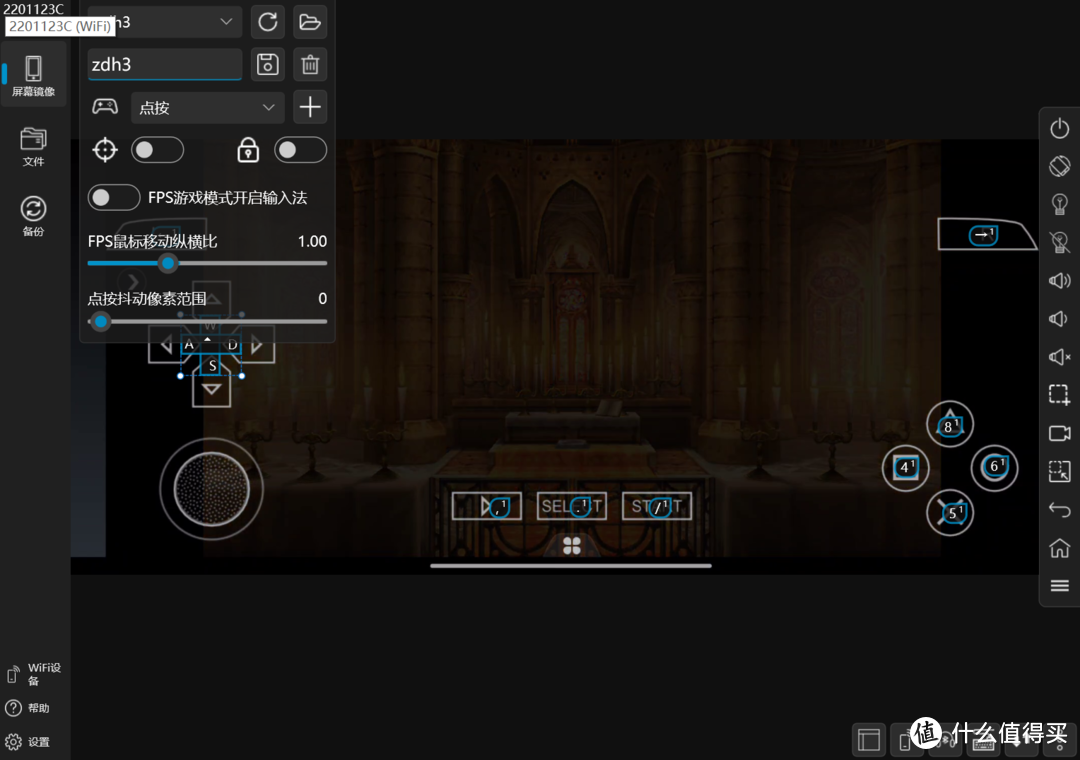1080x760 pixels.
Task: Adjust the 点按抖动像素范围 slider
Action: [x=101, y=321]
